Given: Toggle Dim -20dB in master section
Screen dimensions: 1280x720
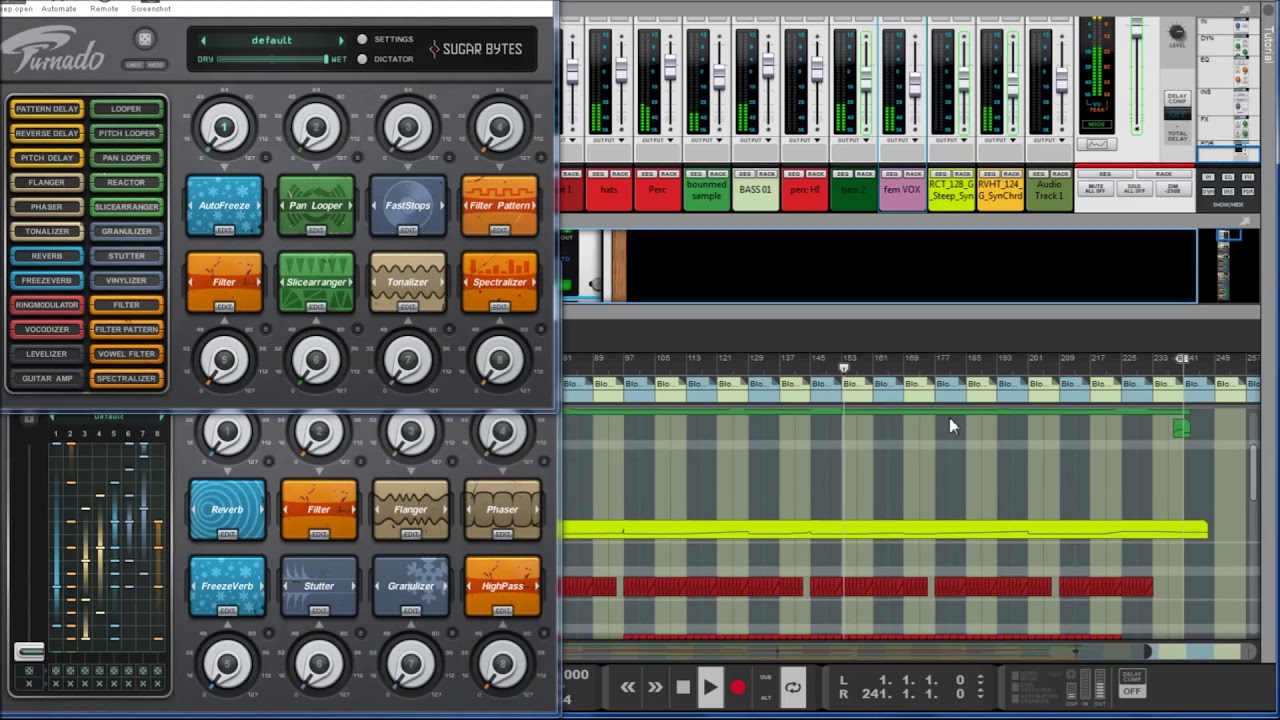Looking at the screenshot, I should coord(1173,188).
